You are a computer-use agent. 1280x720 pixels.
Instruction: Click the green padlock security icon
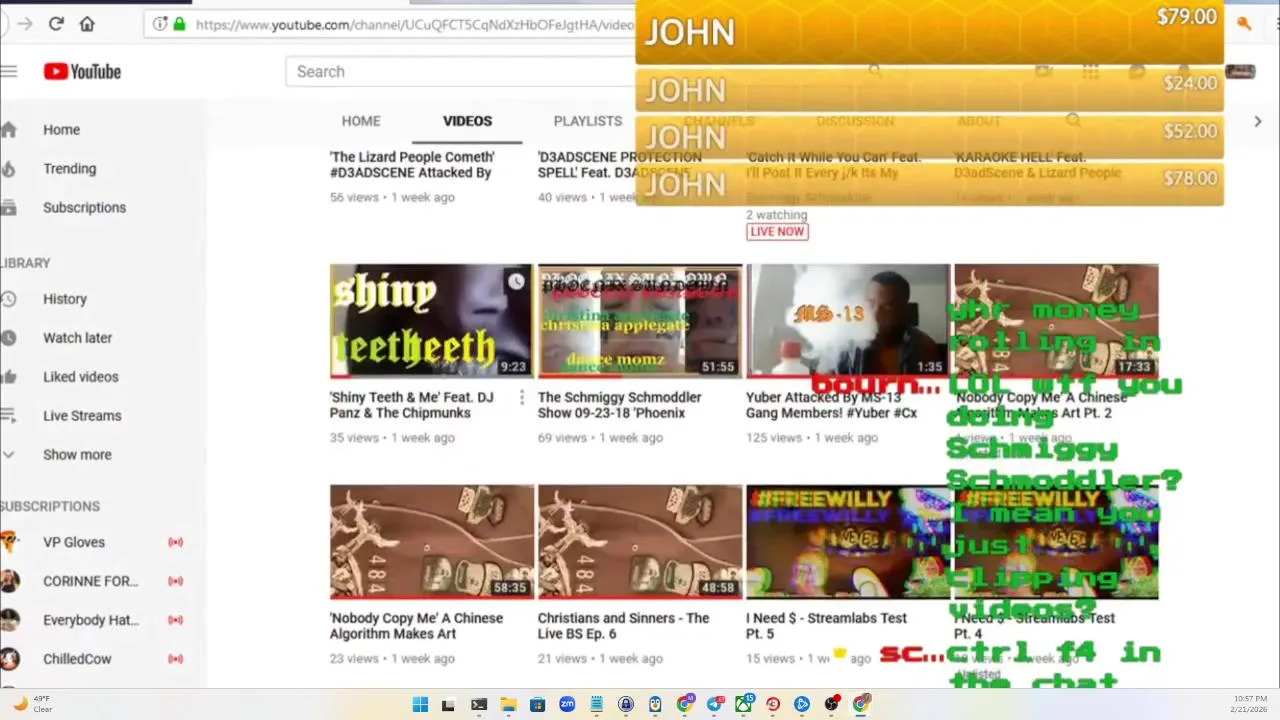coord(179,24)
